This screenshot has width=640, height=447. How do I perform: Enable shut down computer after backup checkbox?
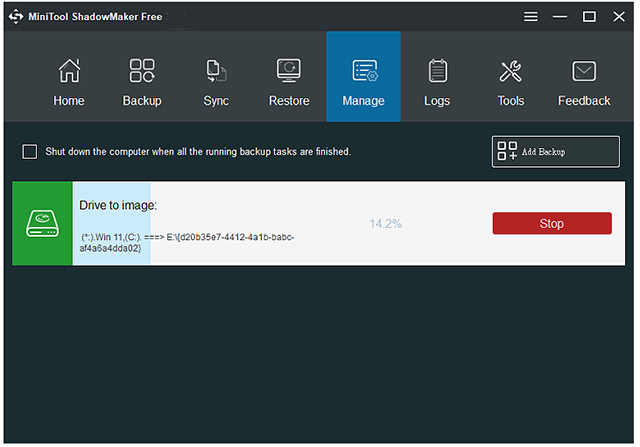[30, 152]
